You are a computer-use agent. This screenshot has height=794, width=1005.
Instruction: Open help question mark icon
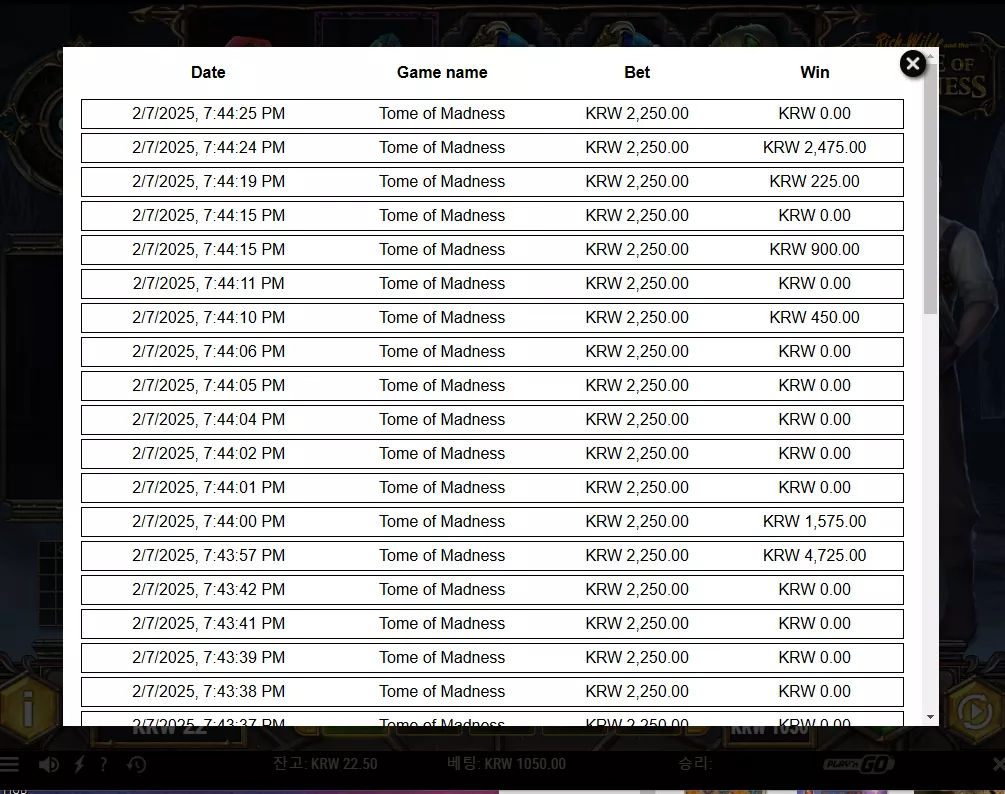click(103, 764)
